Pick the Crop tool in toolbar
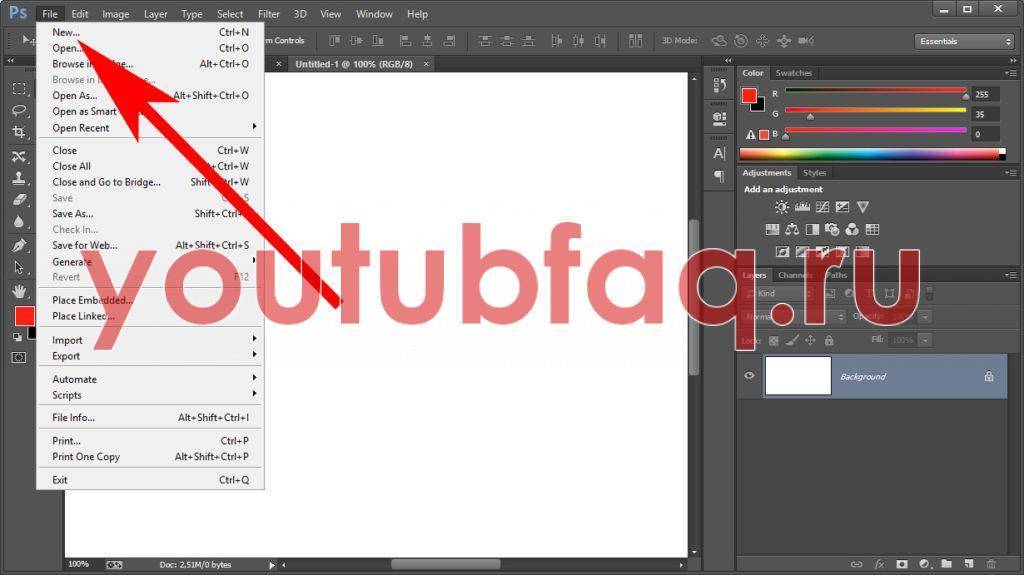1024x575 pixels. 18,132
